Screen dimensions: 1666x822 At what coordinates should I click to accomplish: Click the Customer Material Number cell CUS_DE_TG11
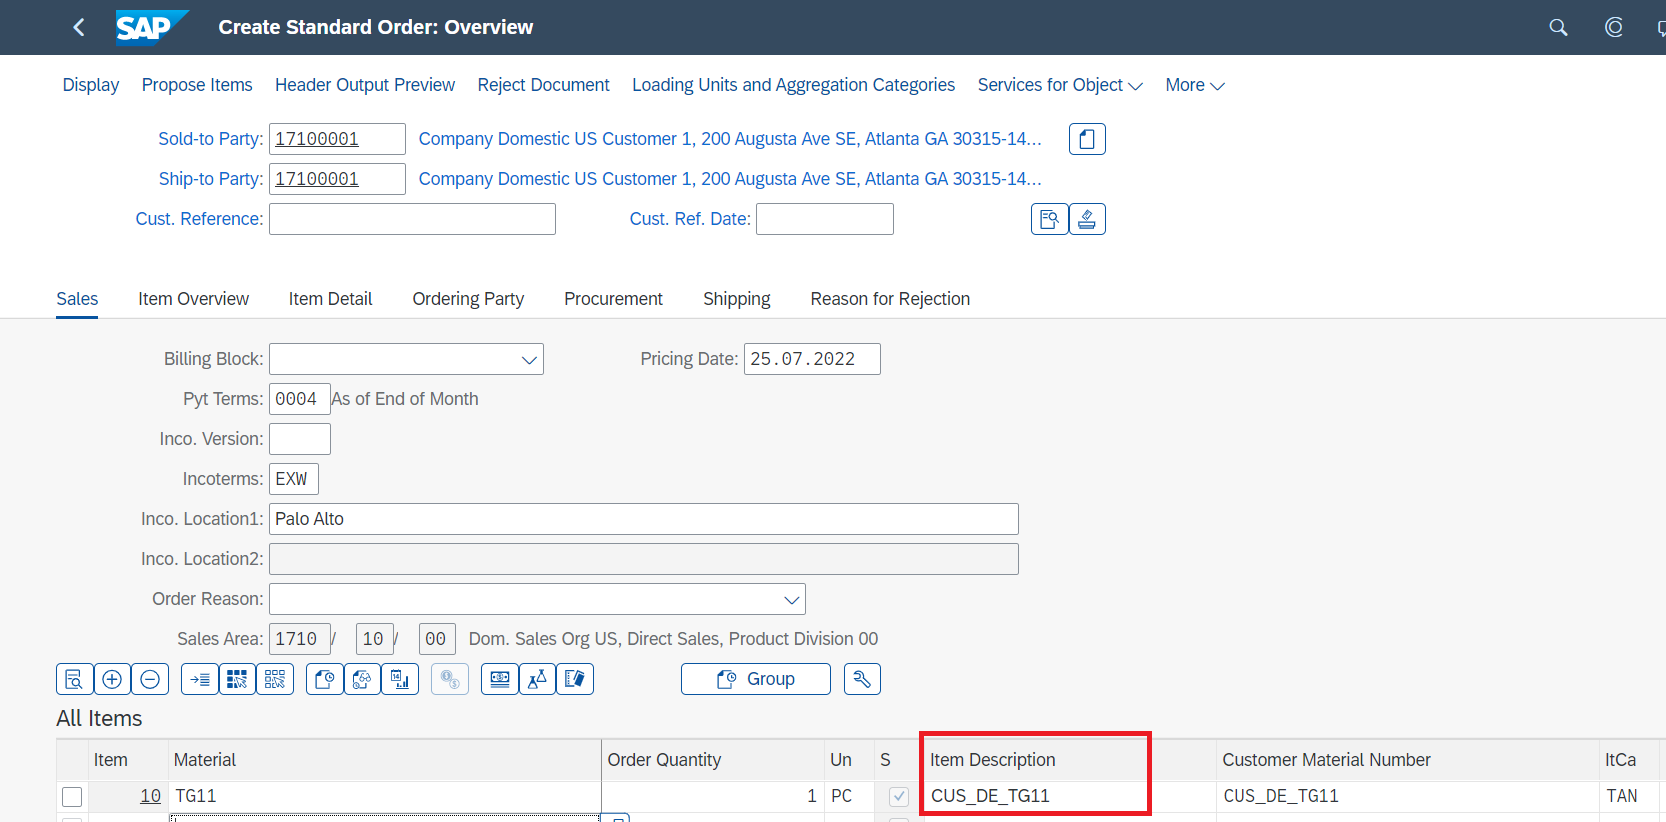[1407, 796]
